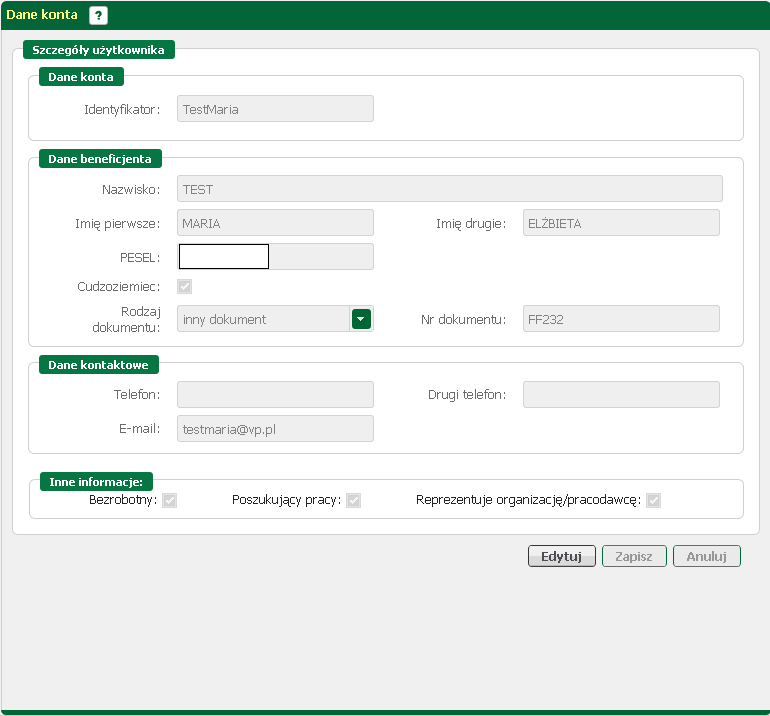Click the Dane beneficjenta group label
This screenshot has width=770, height=716.
pyautogui.click(x=100, y=159)
